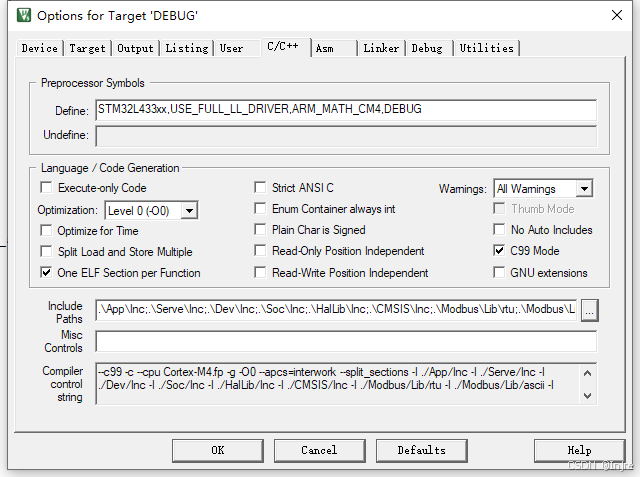
Task: Click the Cancel button
Action: (x=320, y=450)
